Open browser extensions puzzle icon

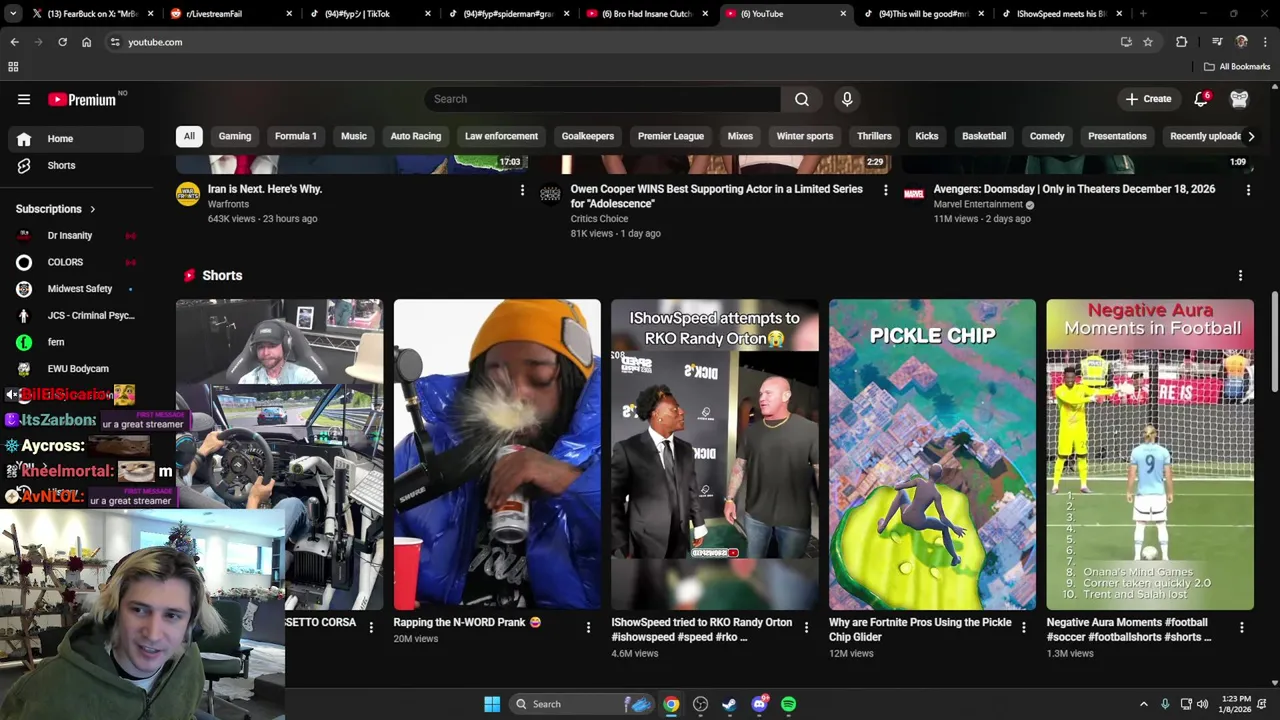[1181, 42]
